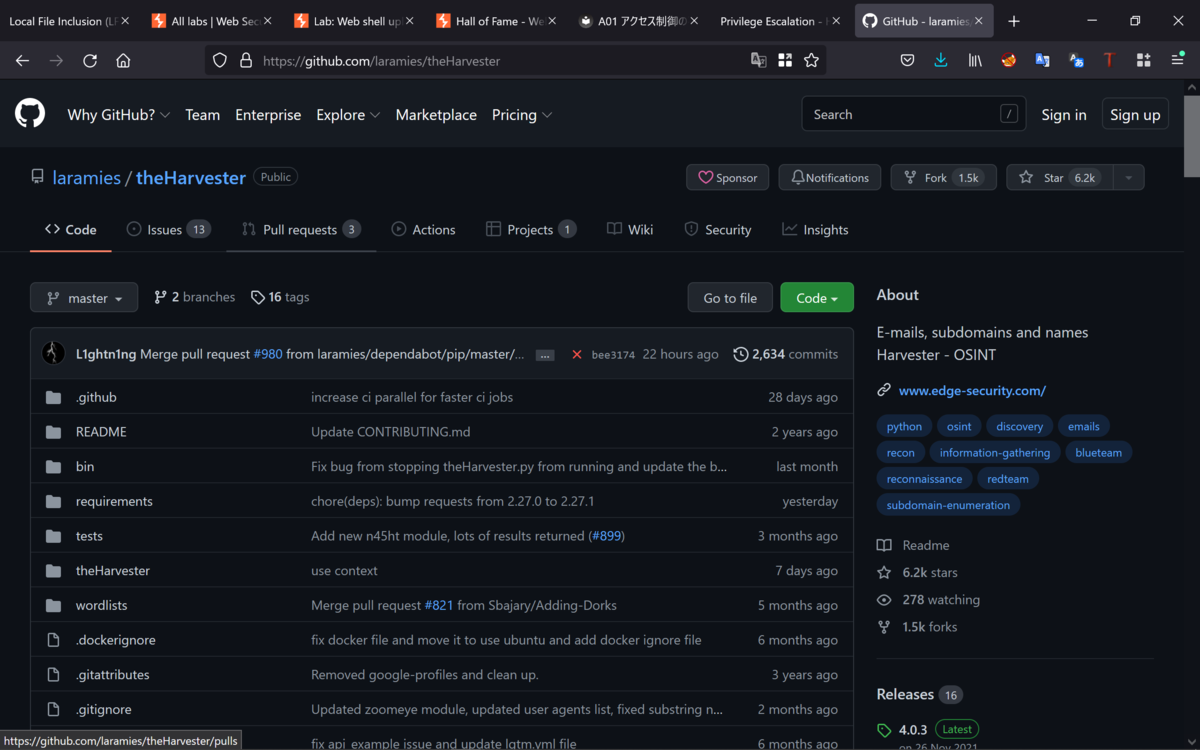
Task: Click the Sign in link
Action: tap(1064, 115)
